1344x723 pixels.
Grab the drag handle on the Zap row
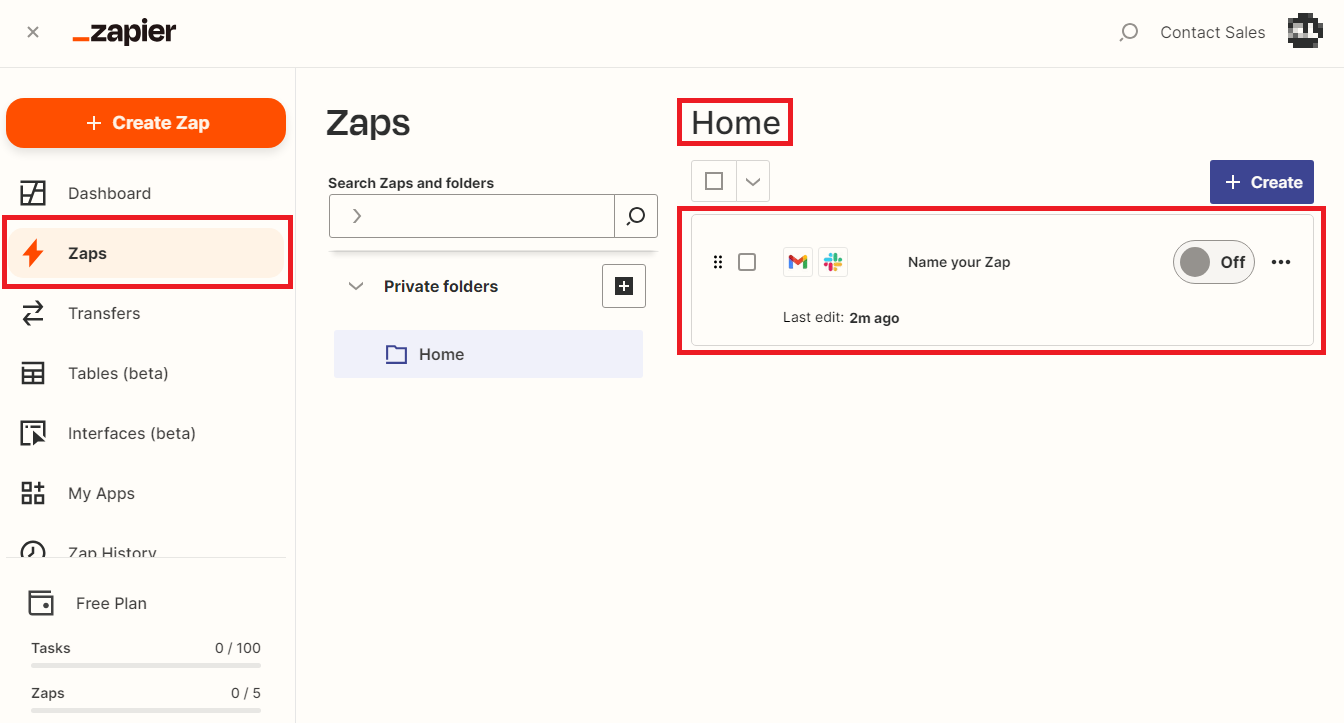point(717,262)
